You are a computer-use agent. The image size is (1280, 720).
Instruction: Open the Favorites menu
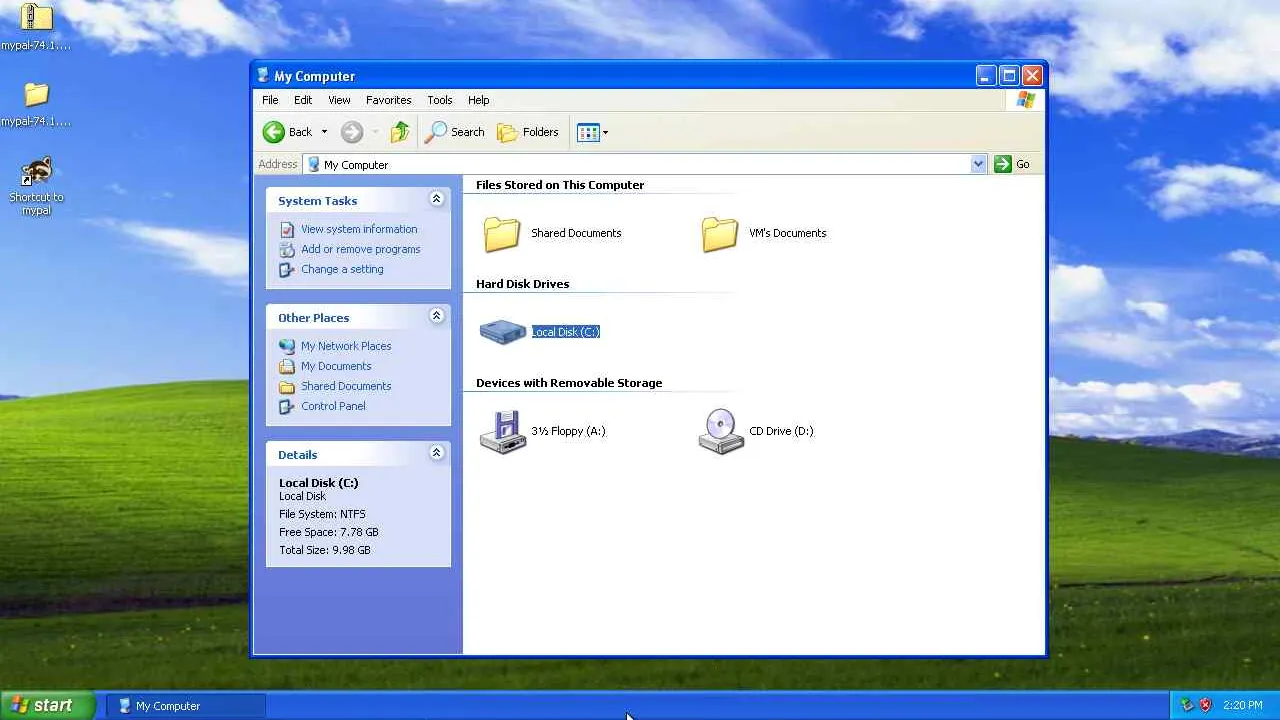pyautogui.click(x=388, y=100)
